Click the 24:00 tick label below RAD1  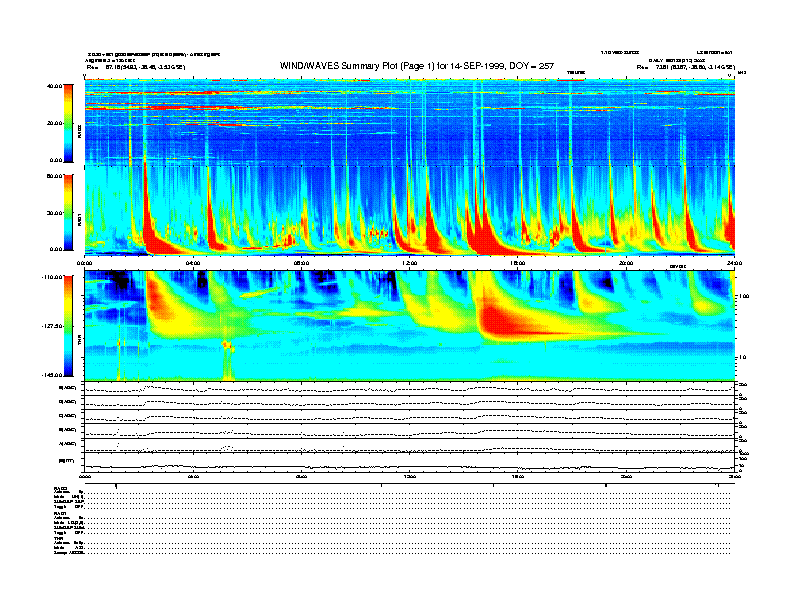pos(734,263)
